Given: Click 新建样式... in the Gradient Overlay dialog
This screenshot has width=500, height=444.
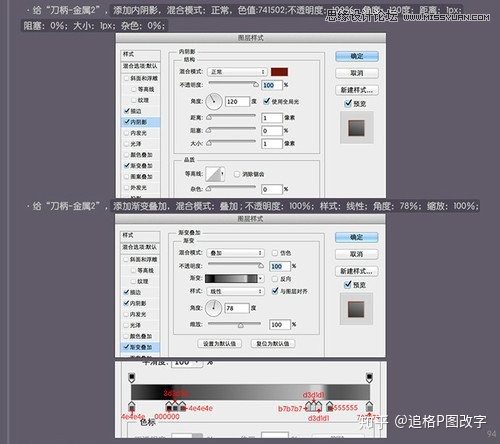Looking at the screenshot, I should pos(356,271).
